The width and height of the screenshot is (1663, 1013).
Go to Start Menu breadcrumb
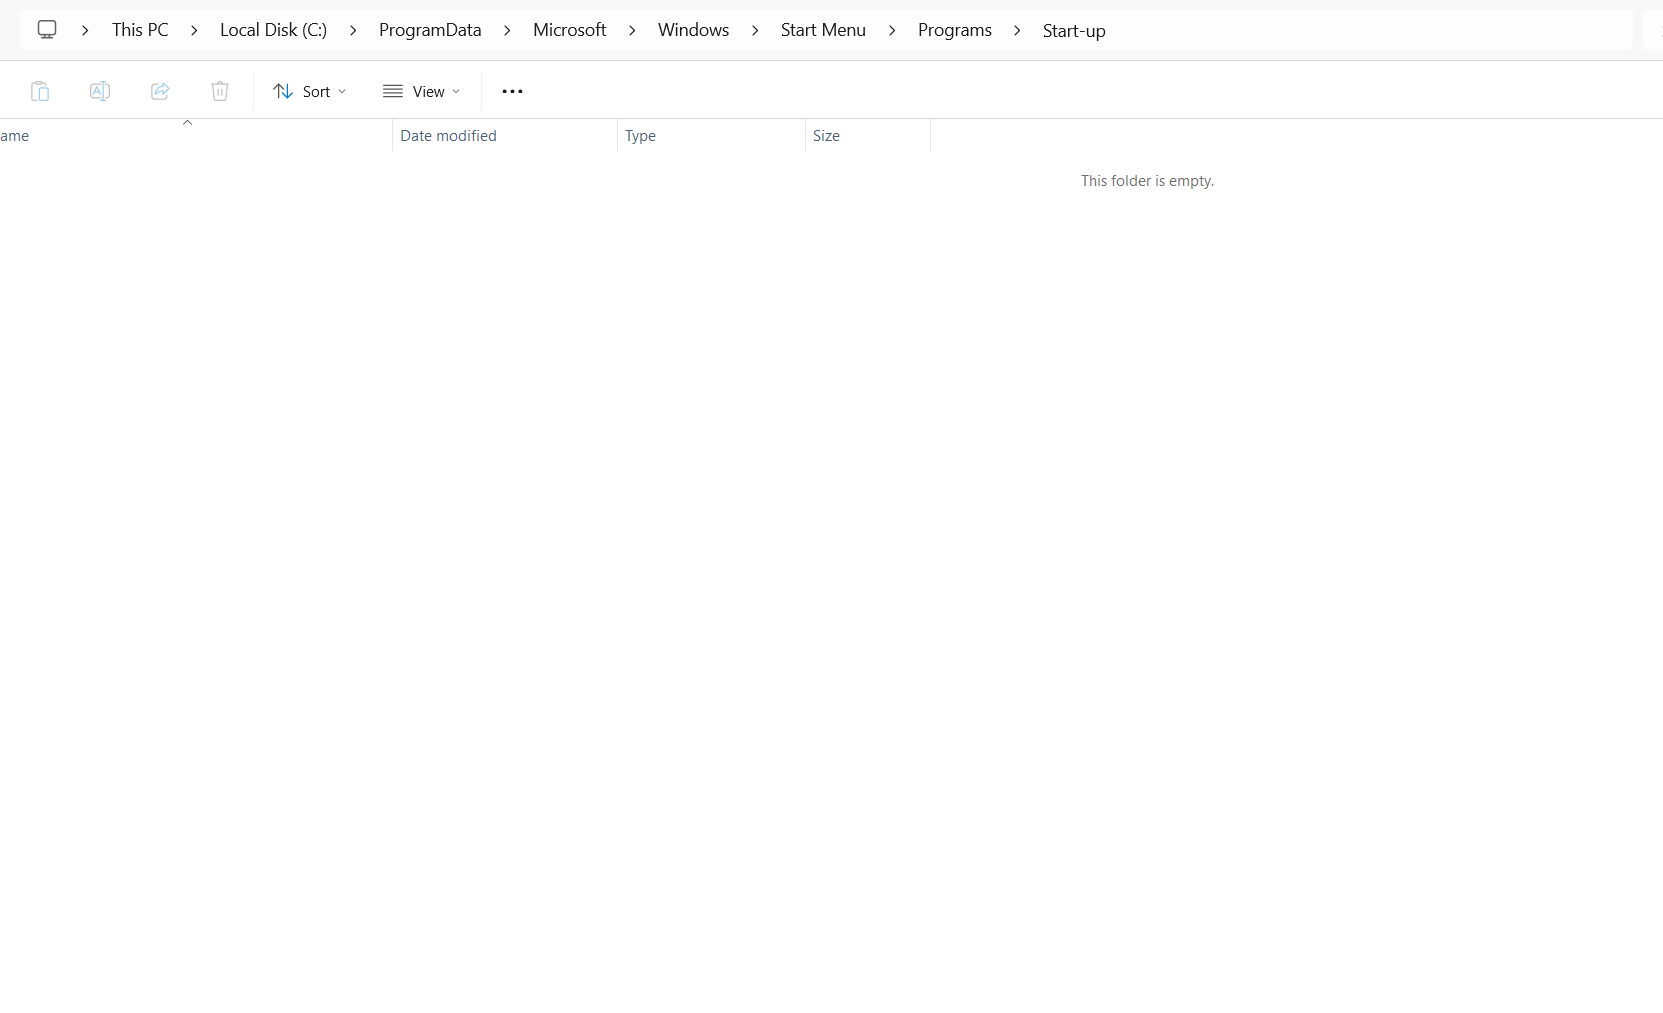coord(822,30)
